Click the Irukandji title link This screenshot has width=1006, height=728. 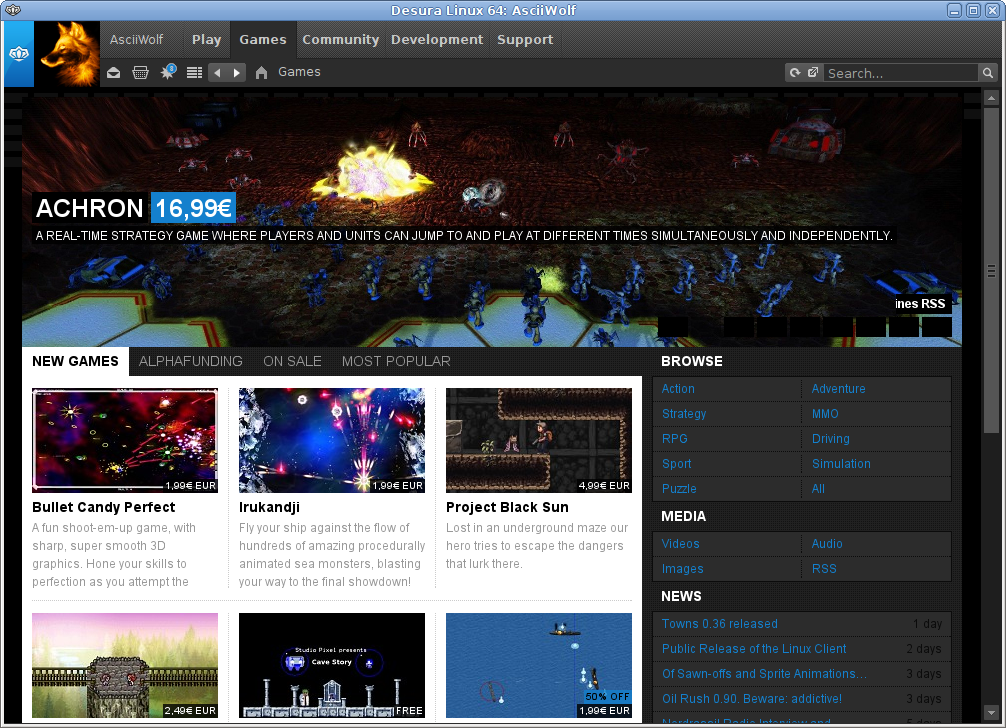[x=269, y=507]
